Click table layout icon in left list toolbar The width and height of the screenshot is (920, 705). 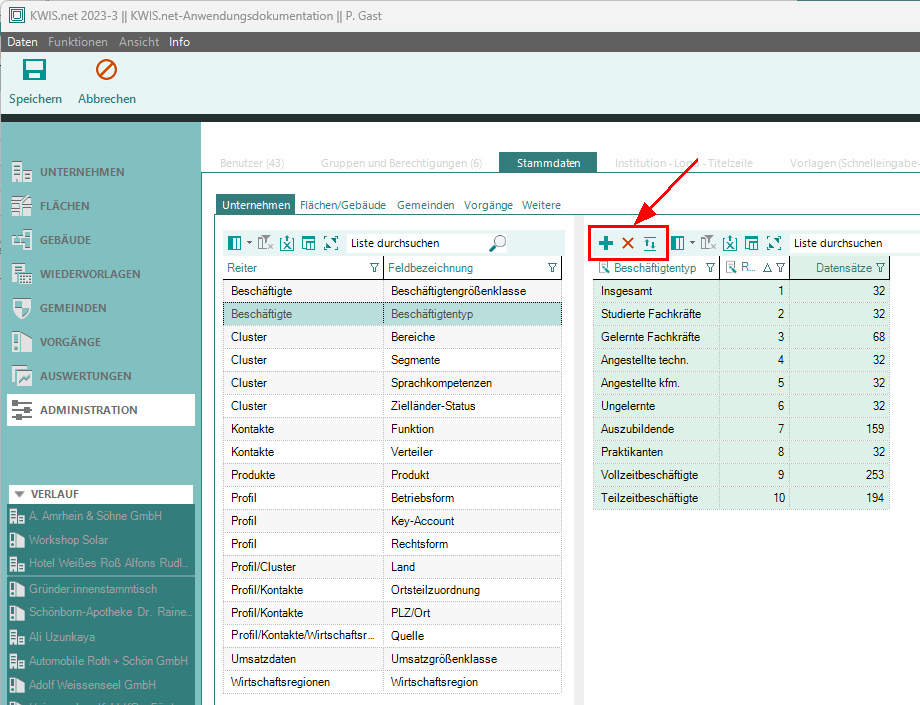point(308,243)
